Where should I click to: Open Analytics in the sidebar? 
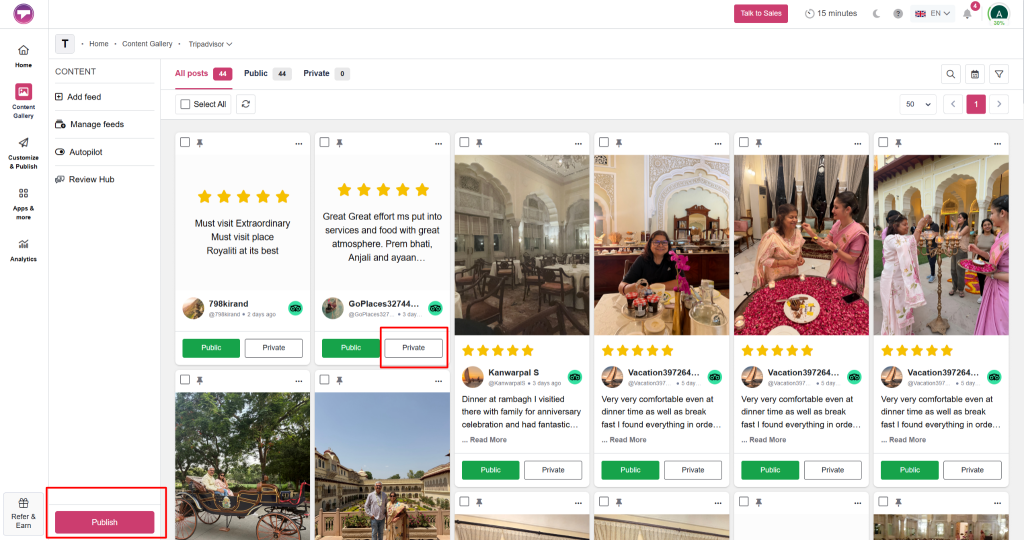click(x=24, y=250)
